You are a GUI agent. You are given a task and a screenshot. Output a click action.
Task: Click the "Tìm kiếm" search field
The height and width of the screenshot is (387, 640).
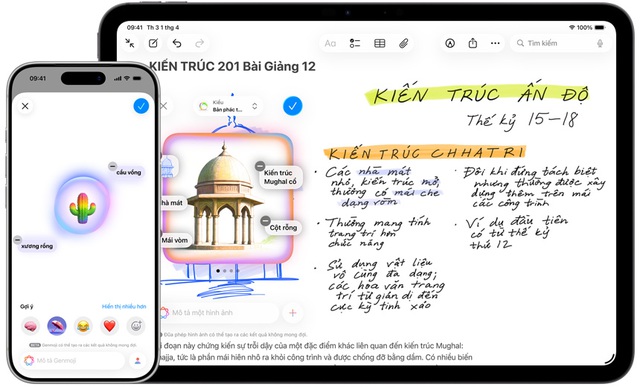click(559, 43)
